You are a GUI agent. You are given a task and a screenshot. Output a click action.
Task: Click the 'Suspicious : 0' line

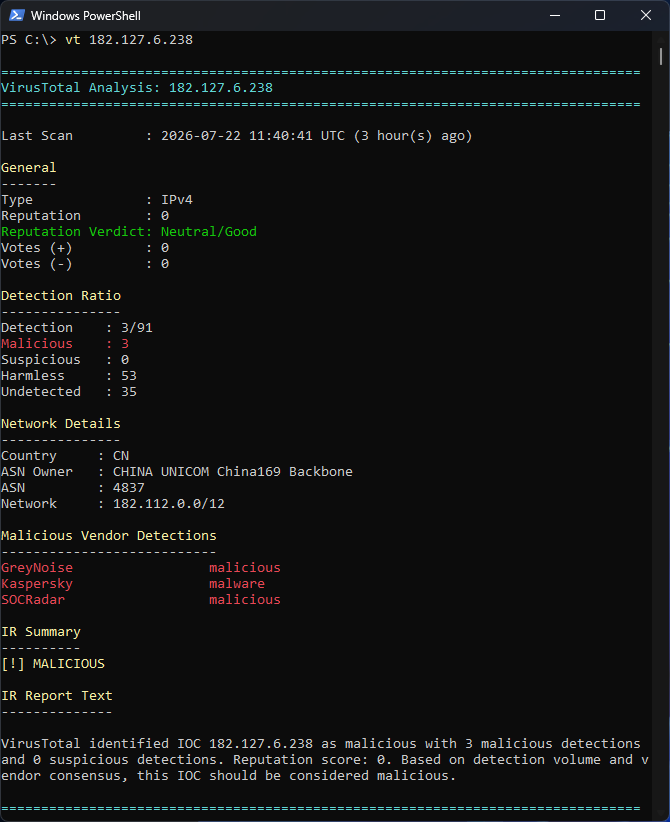coord(65,360)
